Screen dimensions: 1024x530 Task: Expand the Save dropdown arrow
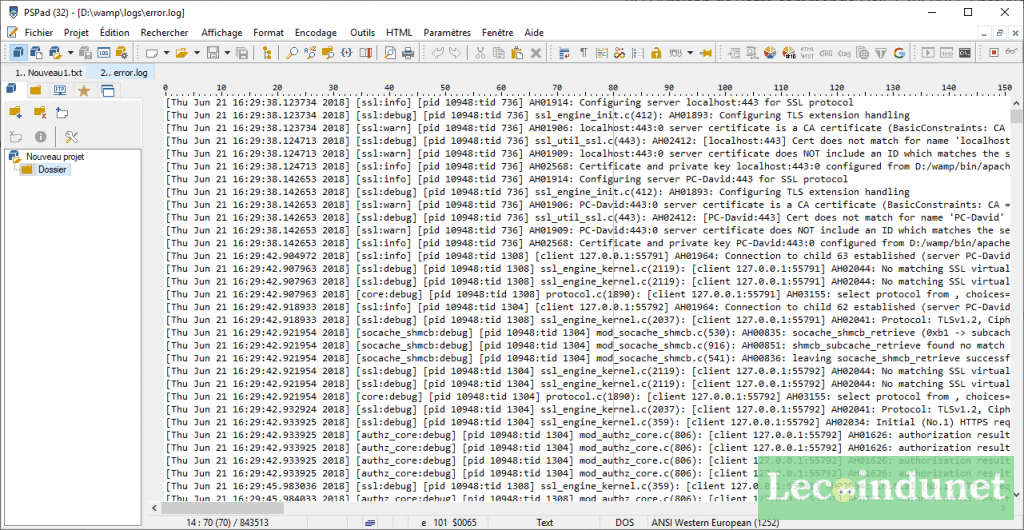click(227, 53)
